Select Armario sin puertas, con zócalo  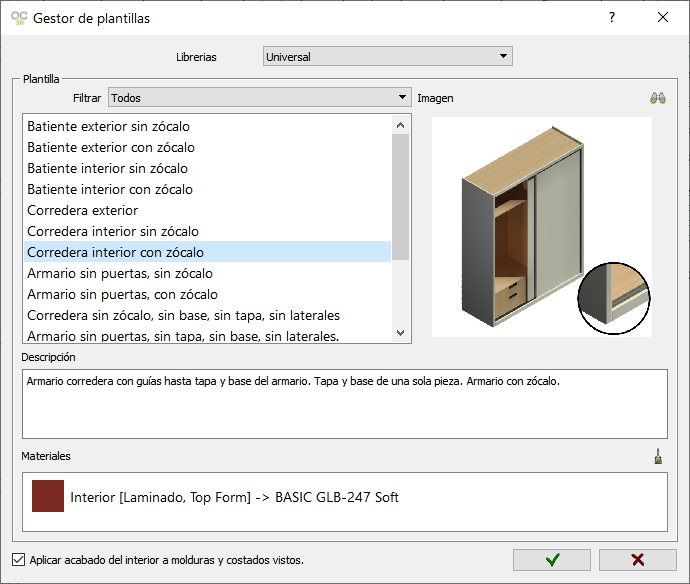(207, 294)
